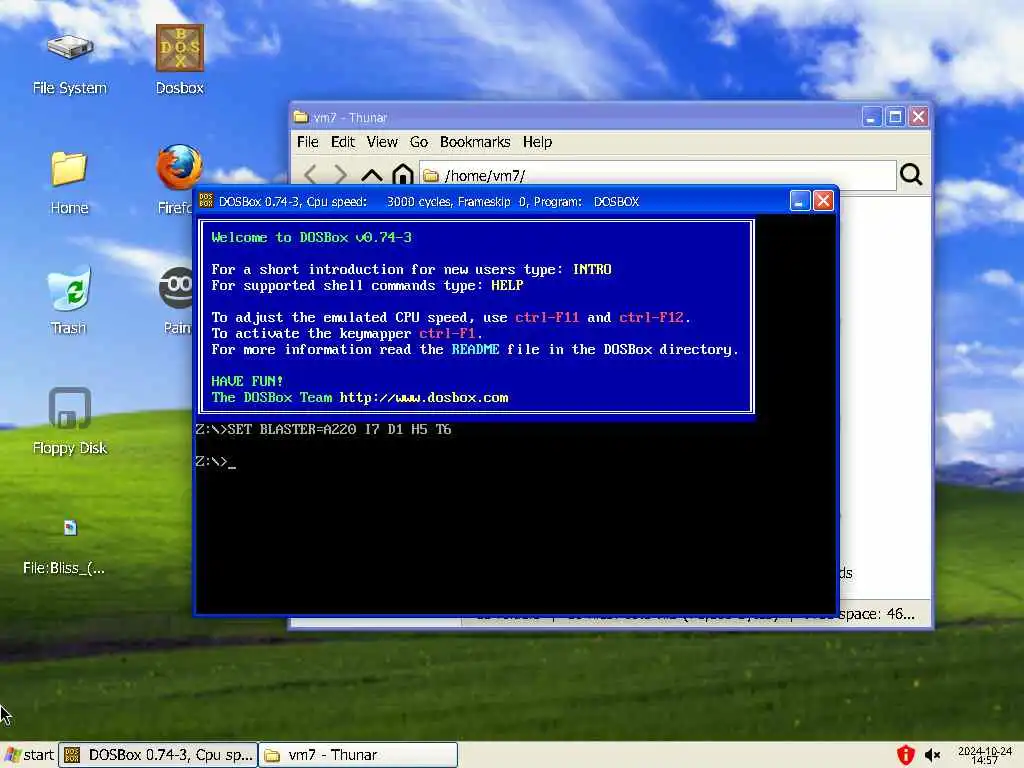Click the Thunar forward arrow
The height and width of the screenshot is (768, 1024).
[340, 175]
